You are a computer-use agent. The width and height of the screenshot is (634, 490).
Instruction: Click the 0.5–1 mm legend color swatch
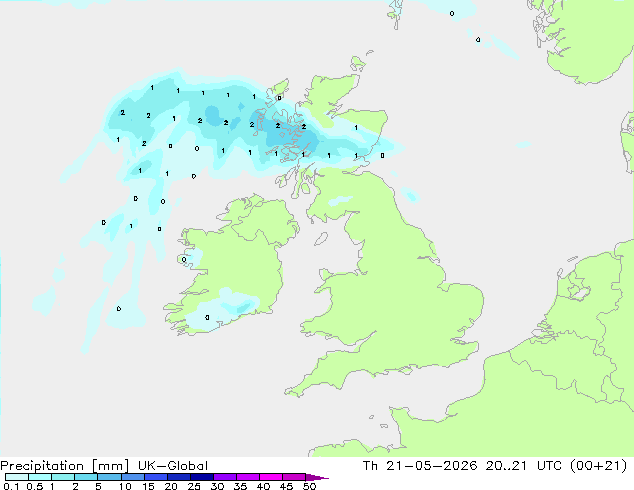point(40,477)
